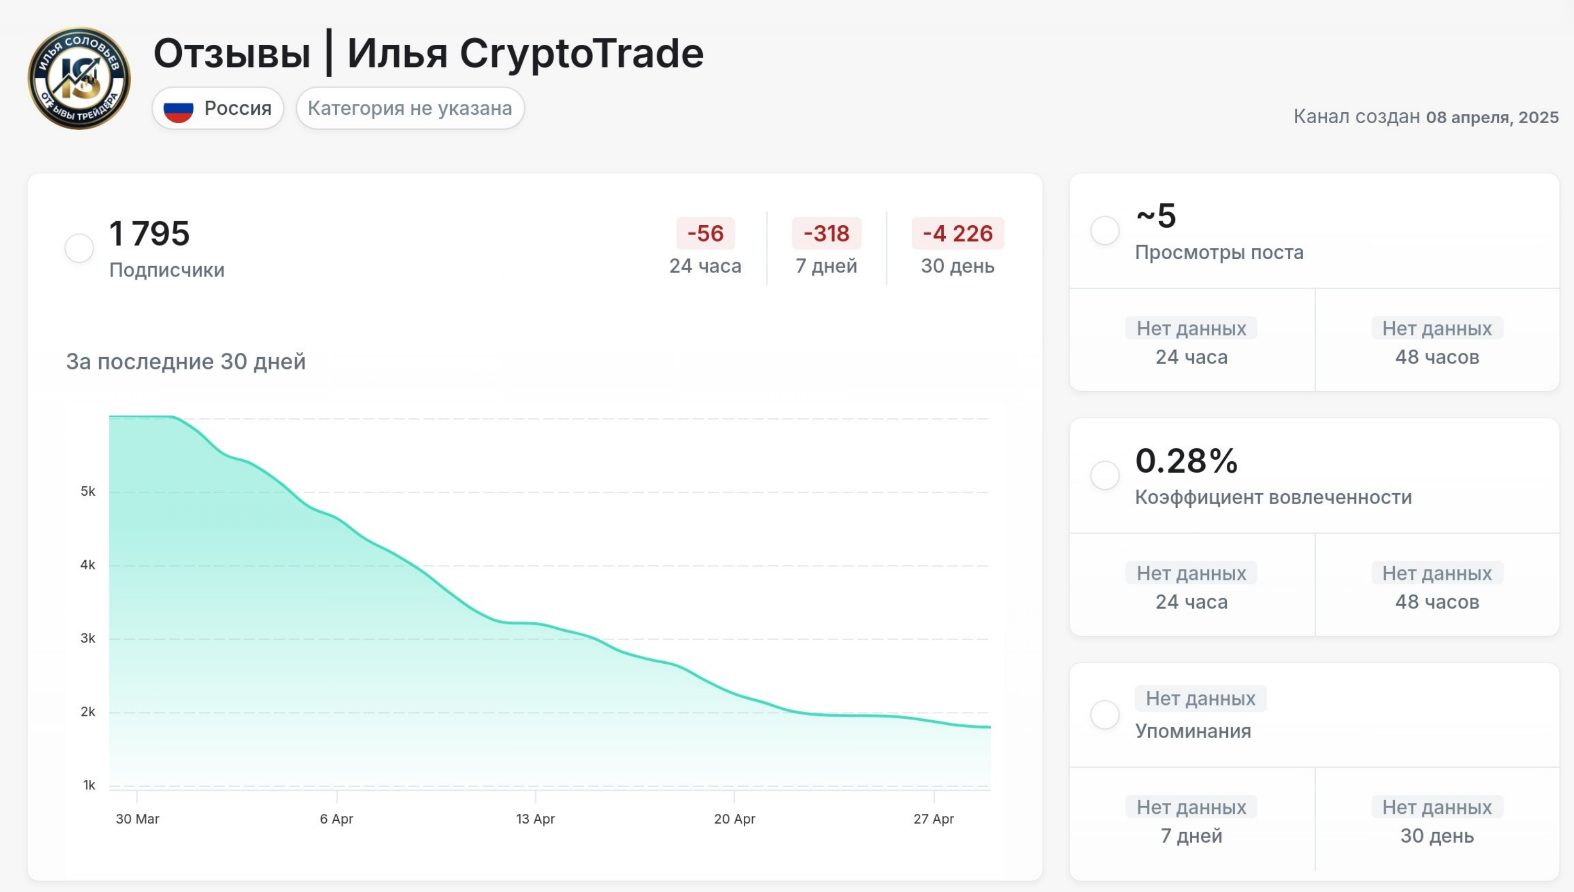Image resolution: width=1574 pixels, height=892 pixels.
Task: Click 'Нет данных' for 7 дней mentions
Action: tap(1191, 807)
